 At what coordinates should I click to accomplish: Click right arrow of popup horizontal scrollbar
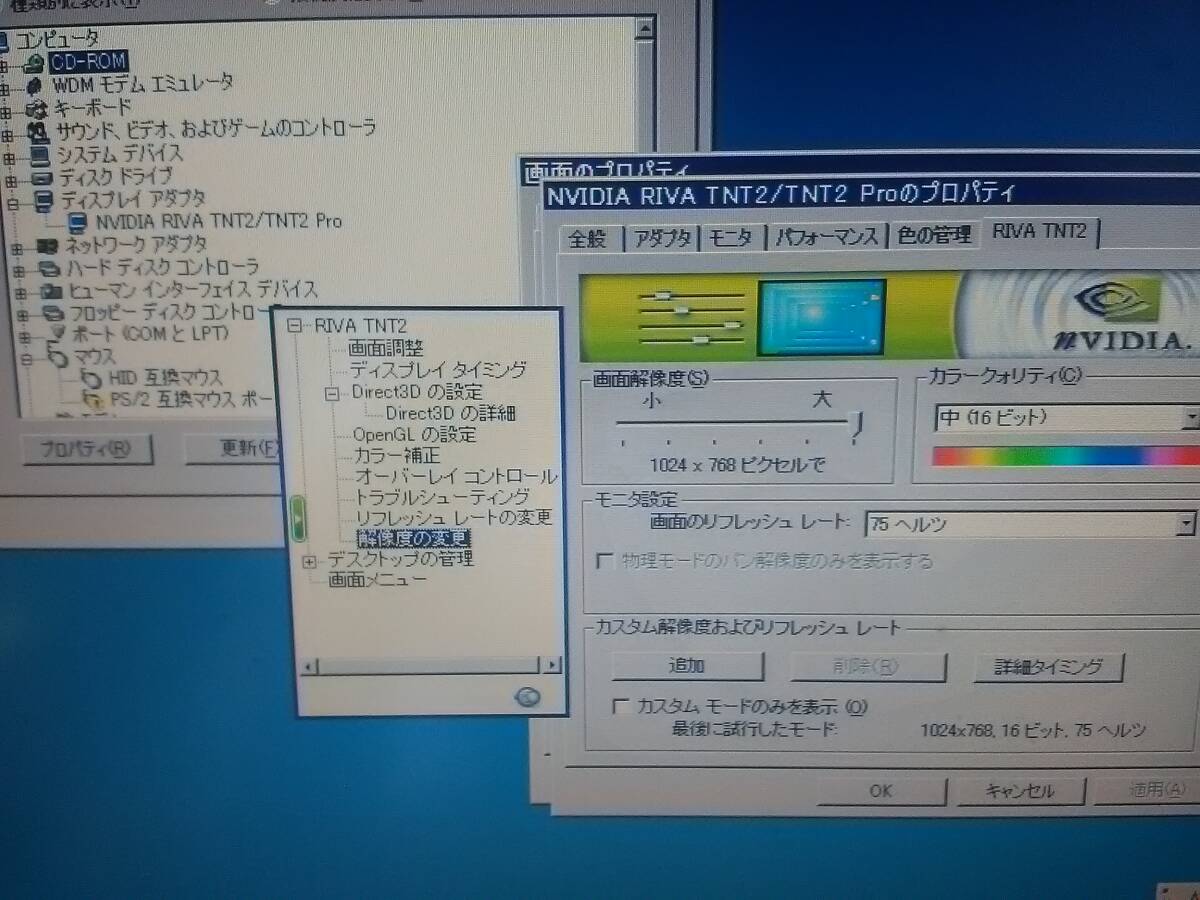point(552,664)
